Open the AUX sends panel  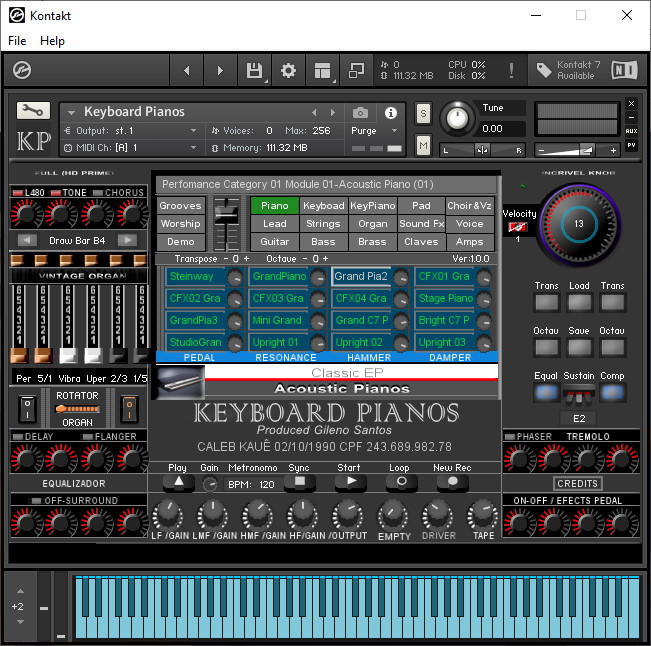631,131
